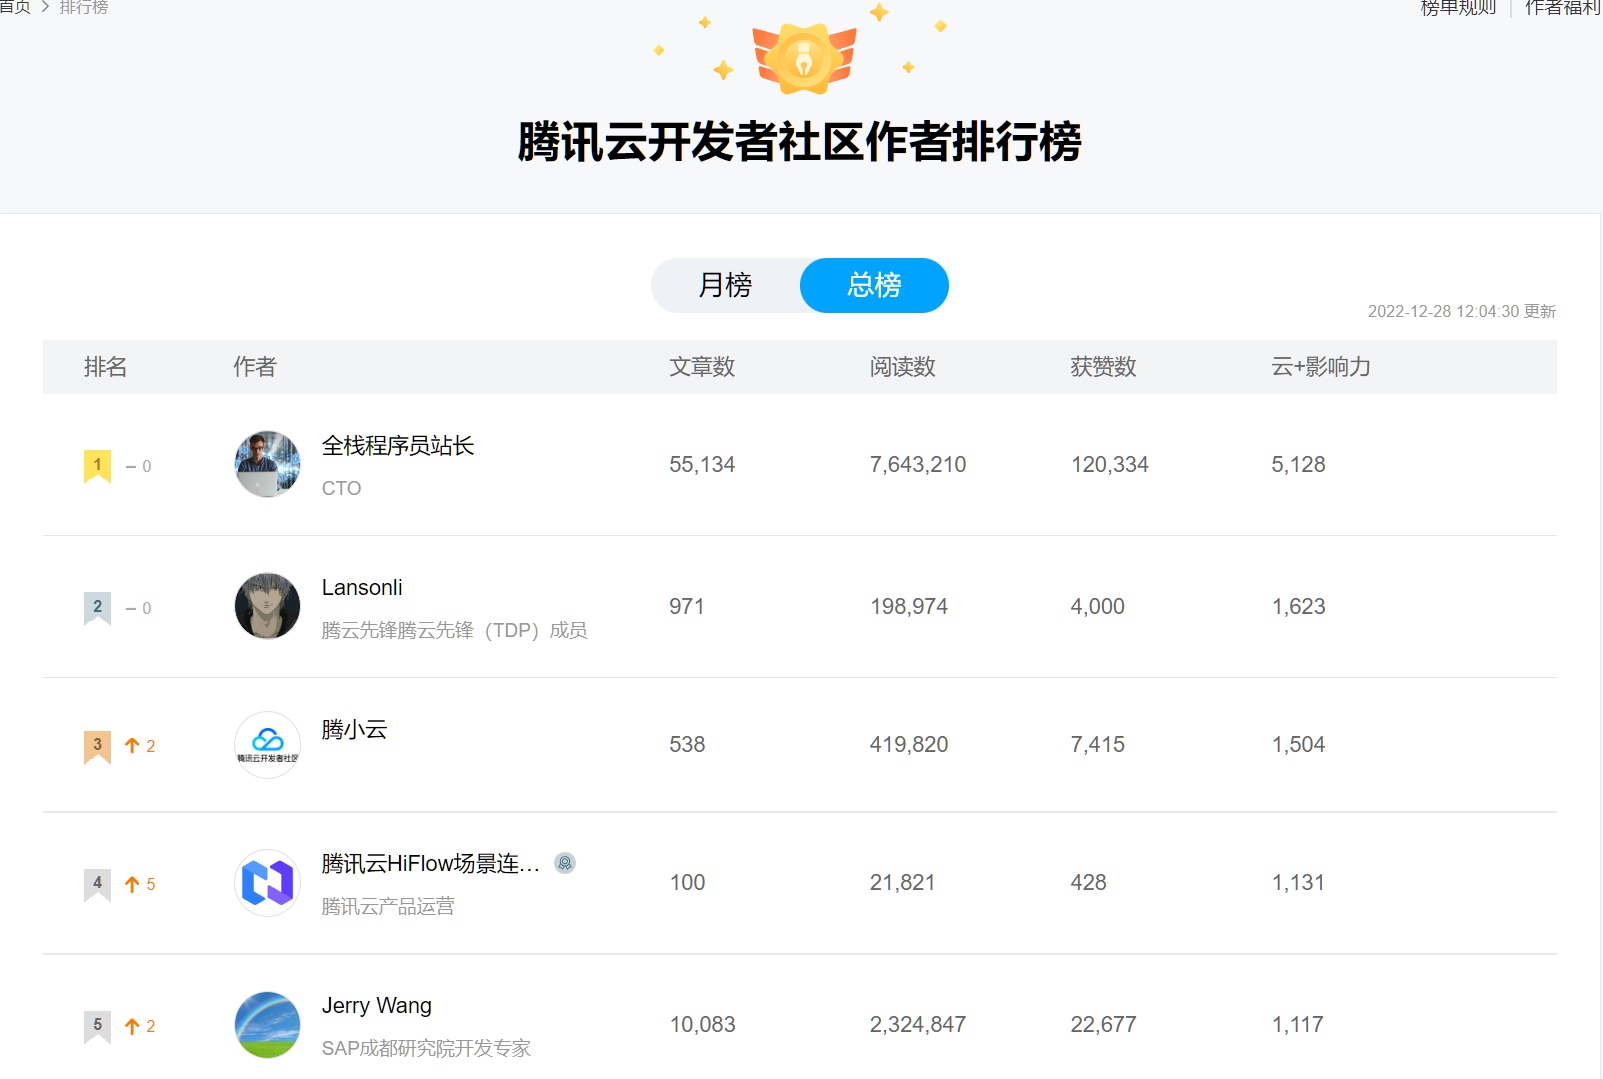Click influence value 1,504
This screenshot has height=1079, width=1603.
[x=1298, y=745]
